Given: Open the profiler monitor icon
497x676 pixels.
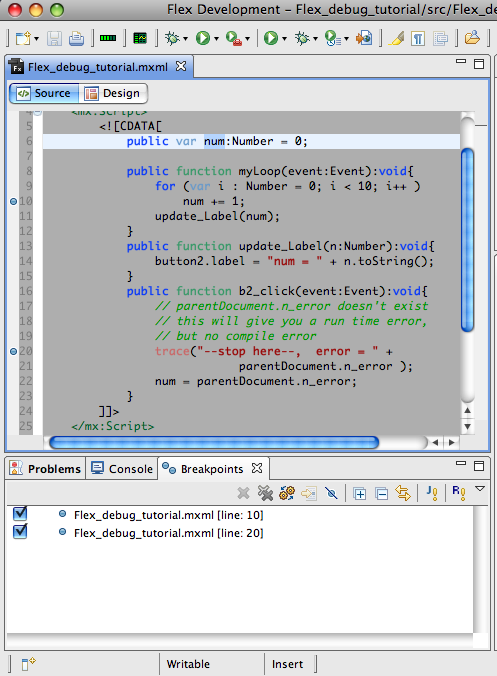Looking at the screenshot, I should pos(140,38).
